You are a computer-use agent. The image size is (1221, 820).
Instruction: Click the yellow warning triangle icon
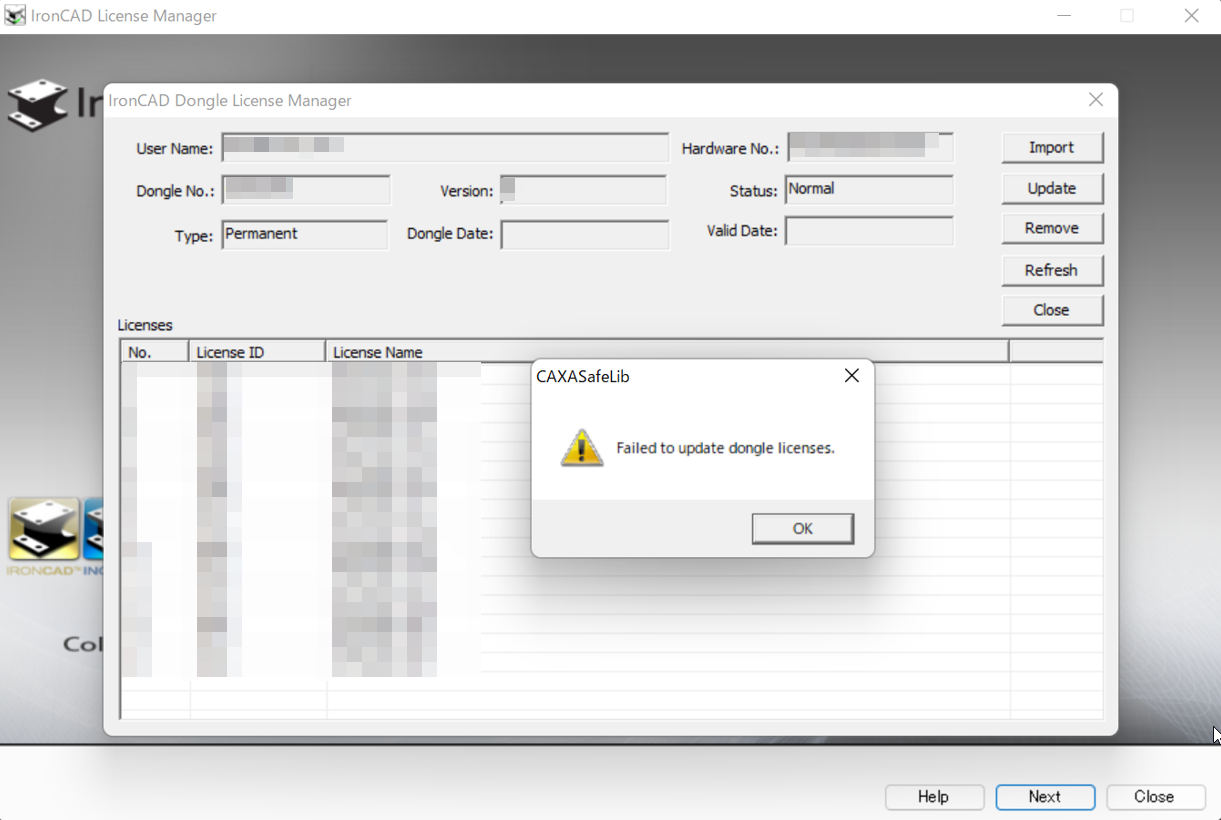582,448
